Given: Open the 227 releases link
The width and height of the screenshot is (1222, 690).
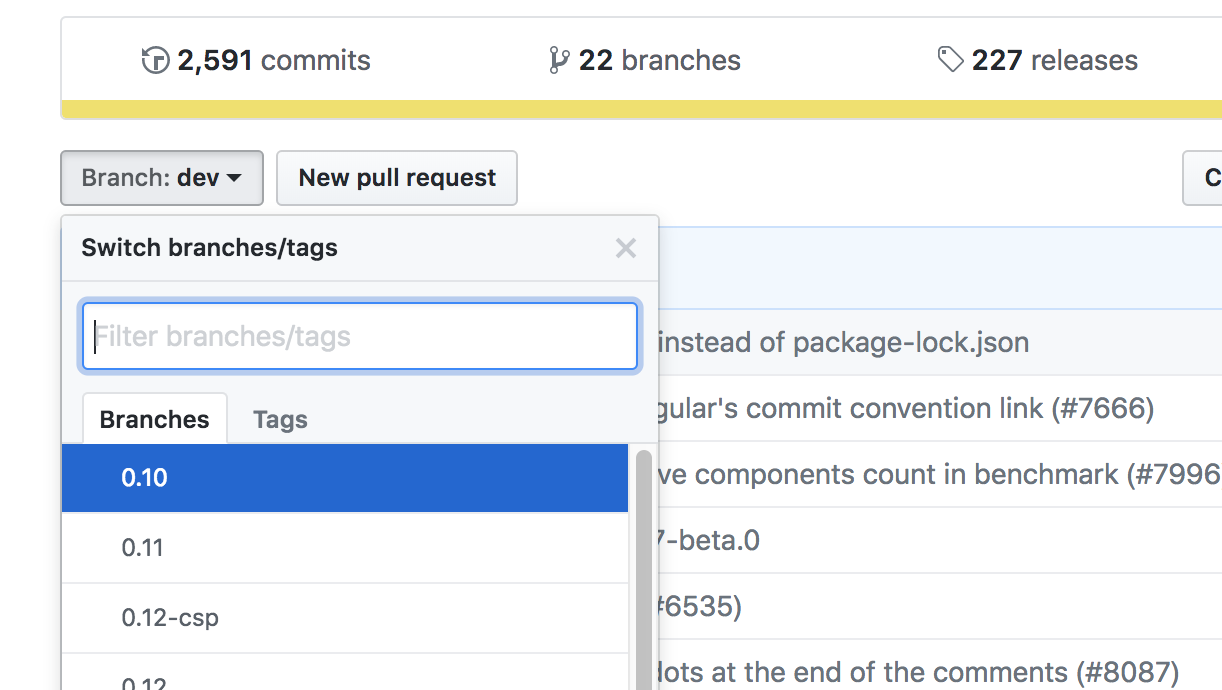Looking at the screenshot, I should pos(1054,61).
